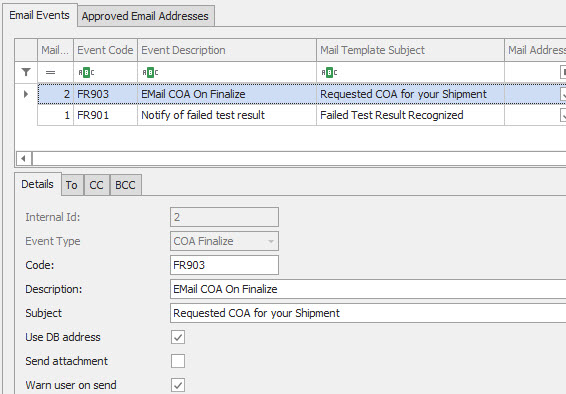
Task: Click the filter funnel icon in grid
Action: pyautogui.click(x=26, y=73)
